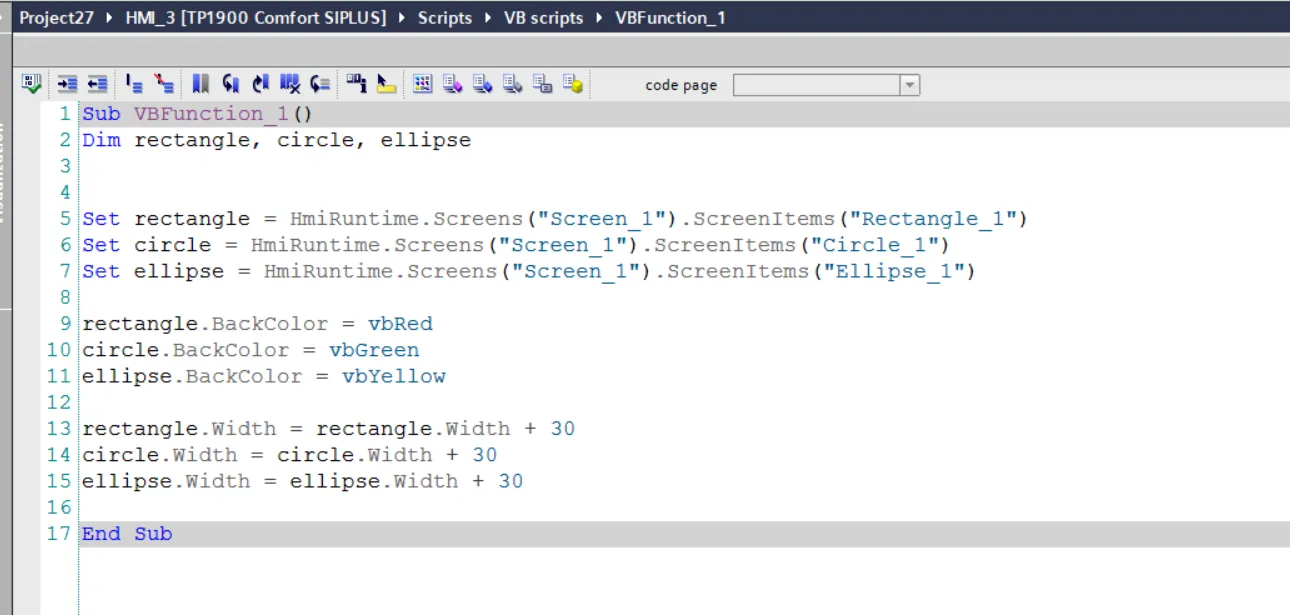Click the Decrease indent icon
Image resolution: width=1290 pixels, height=615 pixels.
(x=97, y=84)
